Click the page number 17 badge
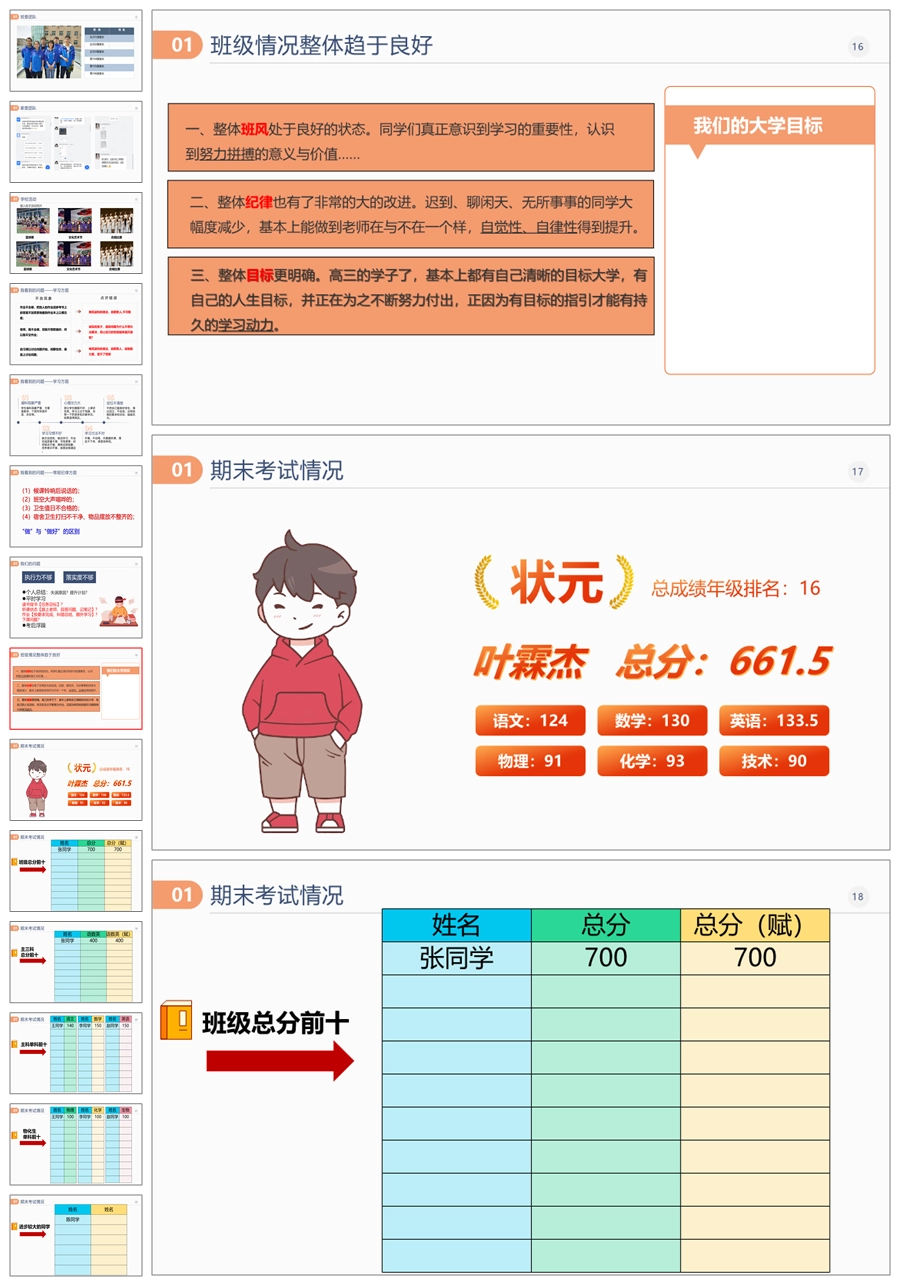The width and height of the screenshot is (900, 1286). tap(857, 472)
